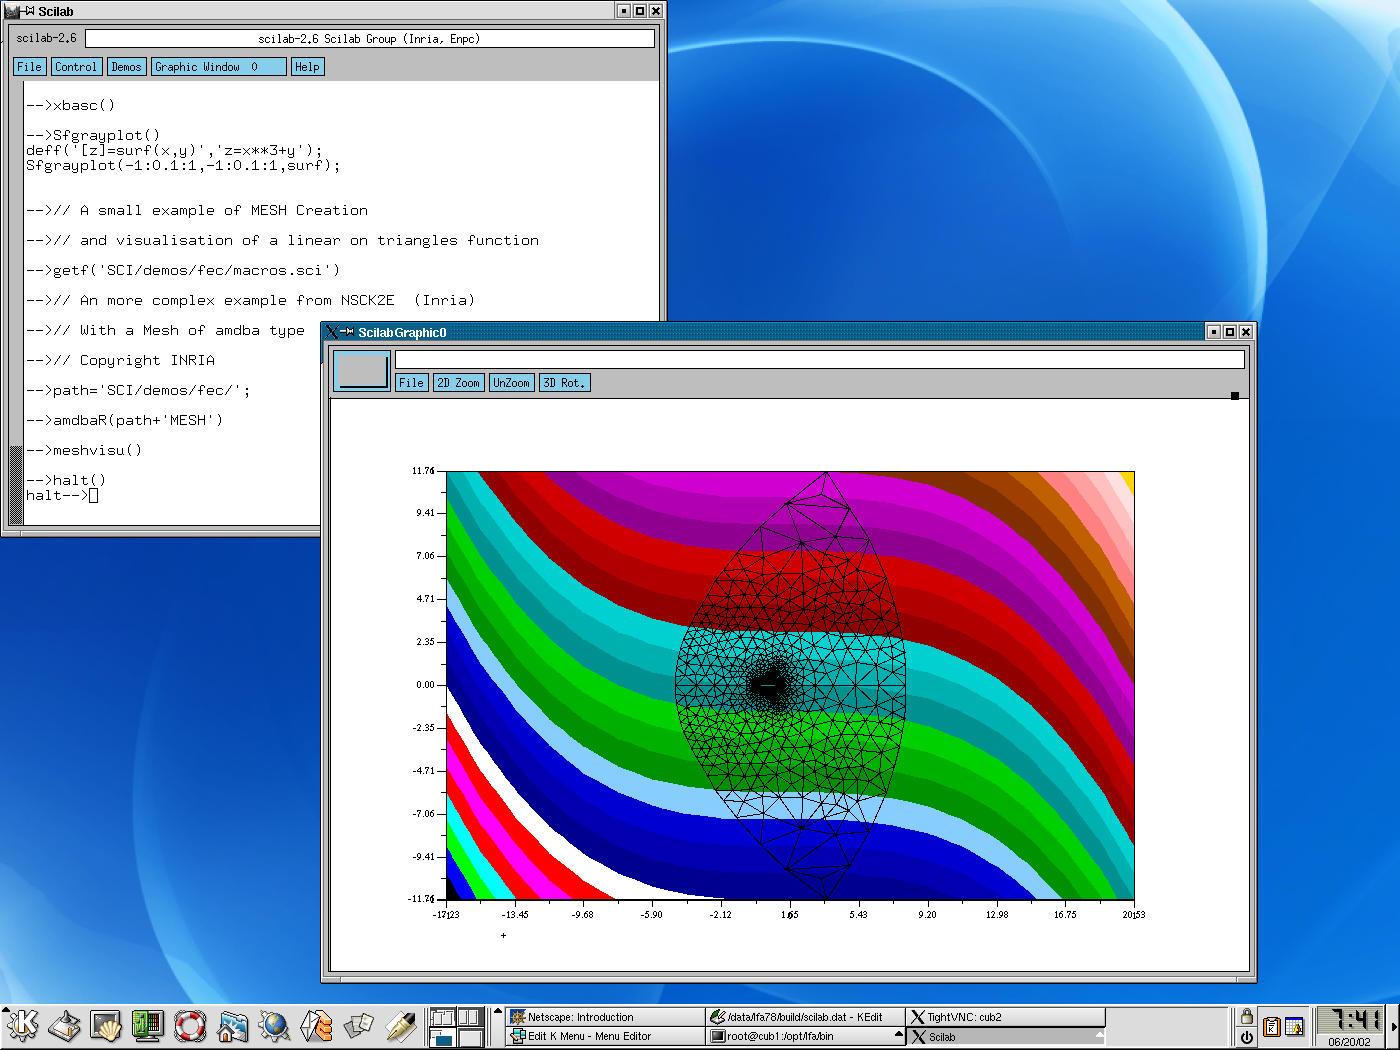Click the documents icon in panel
Viewport: 1400px width, 1050px height.
pos(358,1027)
